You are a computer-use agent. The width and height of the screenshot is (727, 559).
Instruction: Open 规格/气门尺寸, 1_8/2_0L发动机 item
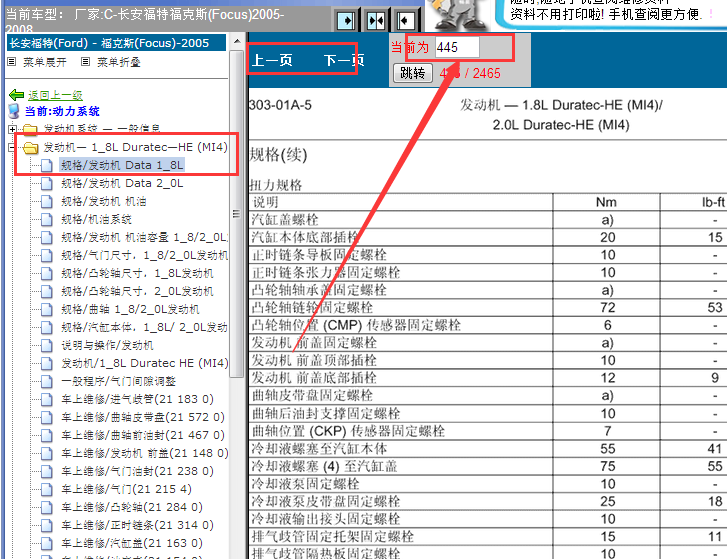pos(144,255)
